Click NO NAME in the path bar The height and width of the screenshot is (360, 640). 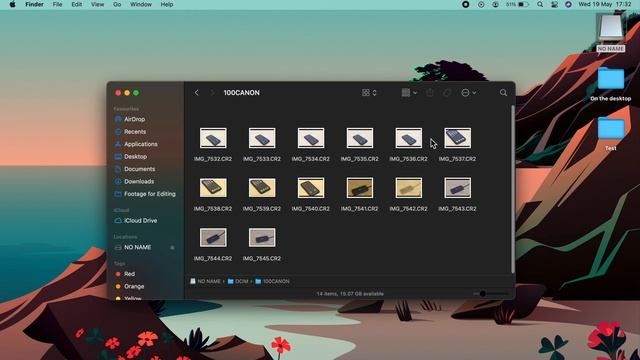[x=205, y=281]
